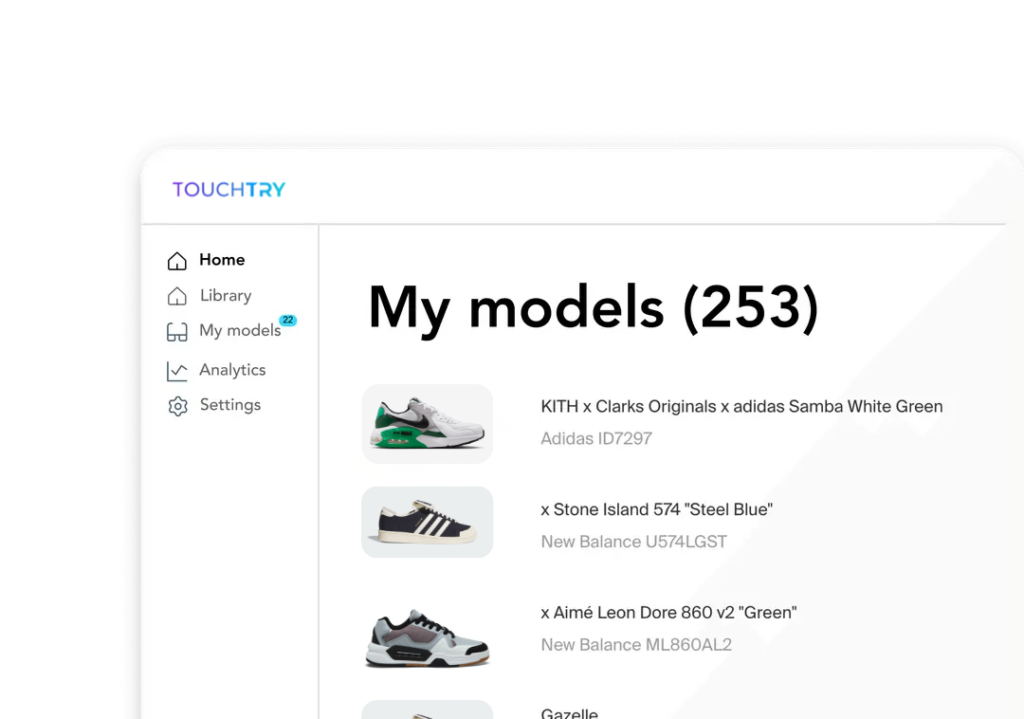Open Settings from the sidebar
This screenshot has height=719, width=1024.
[230, 405]
